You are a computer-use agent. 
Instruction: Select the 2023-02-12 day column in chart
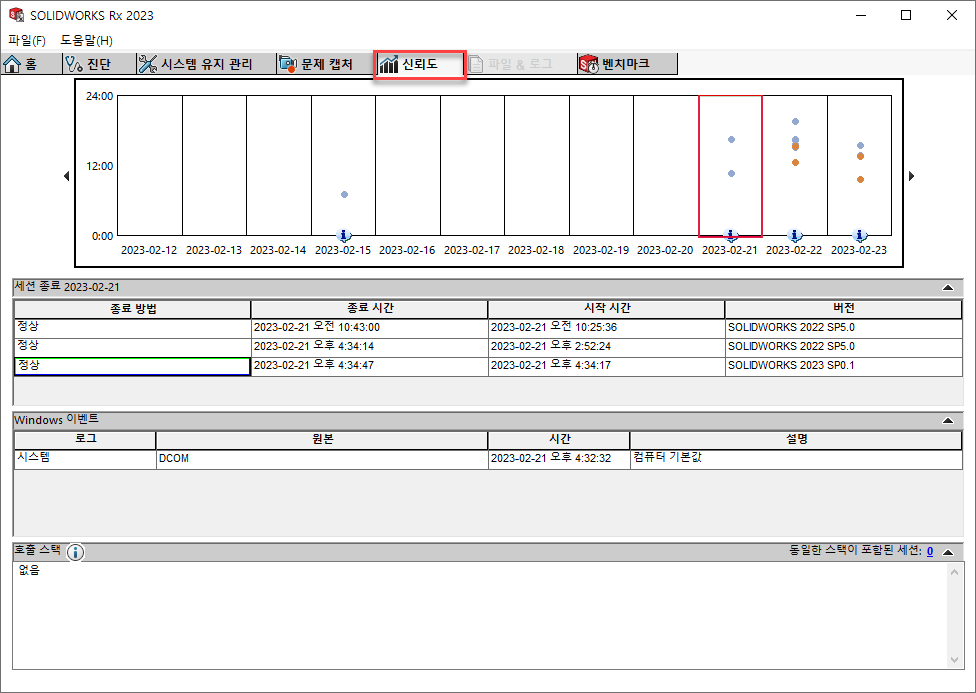pyautogui.click(x=150, y=166)
